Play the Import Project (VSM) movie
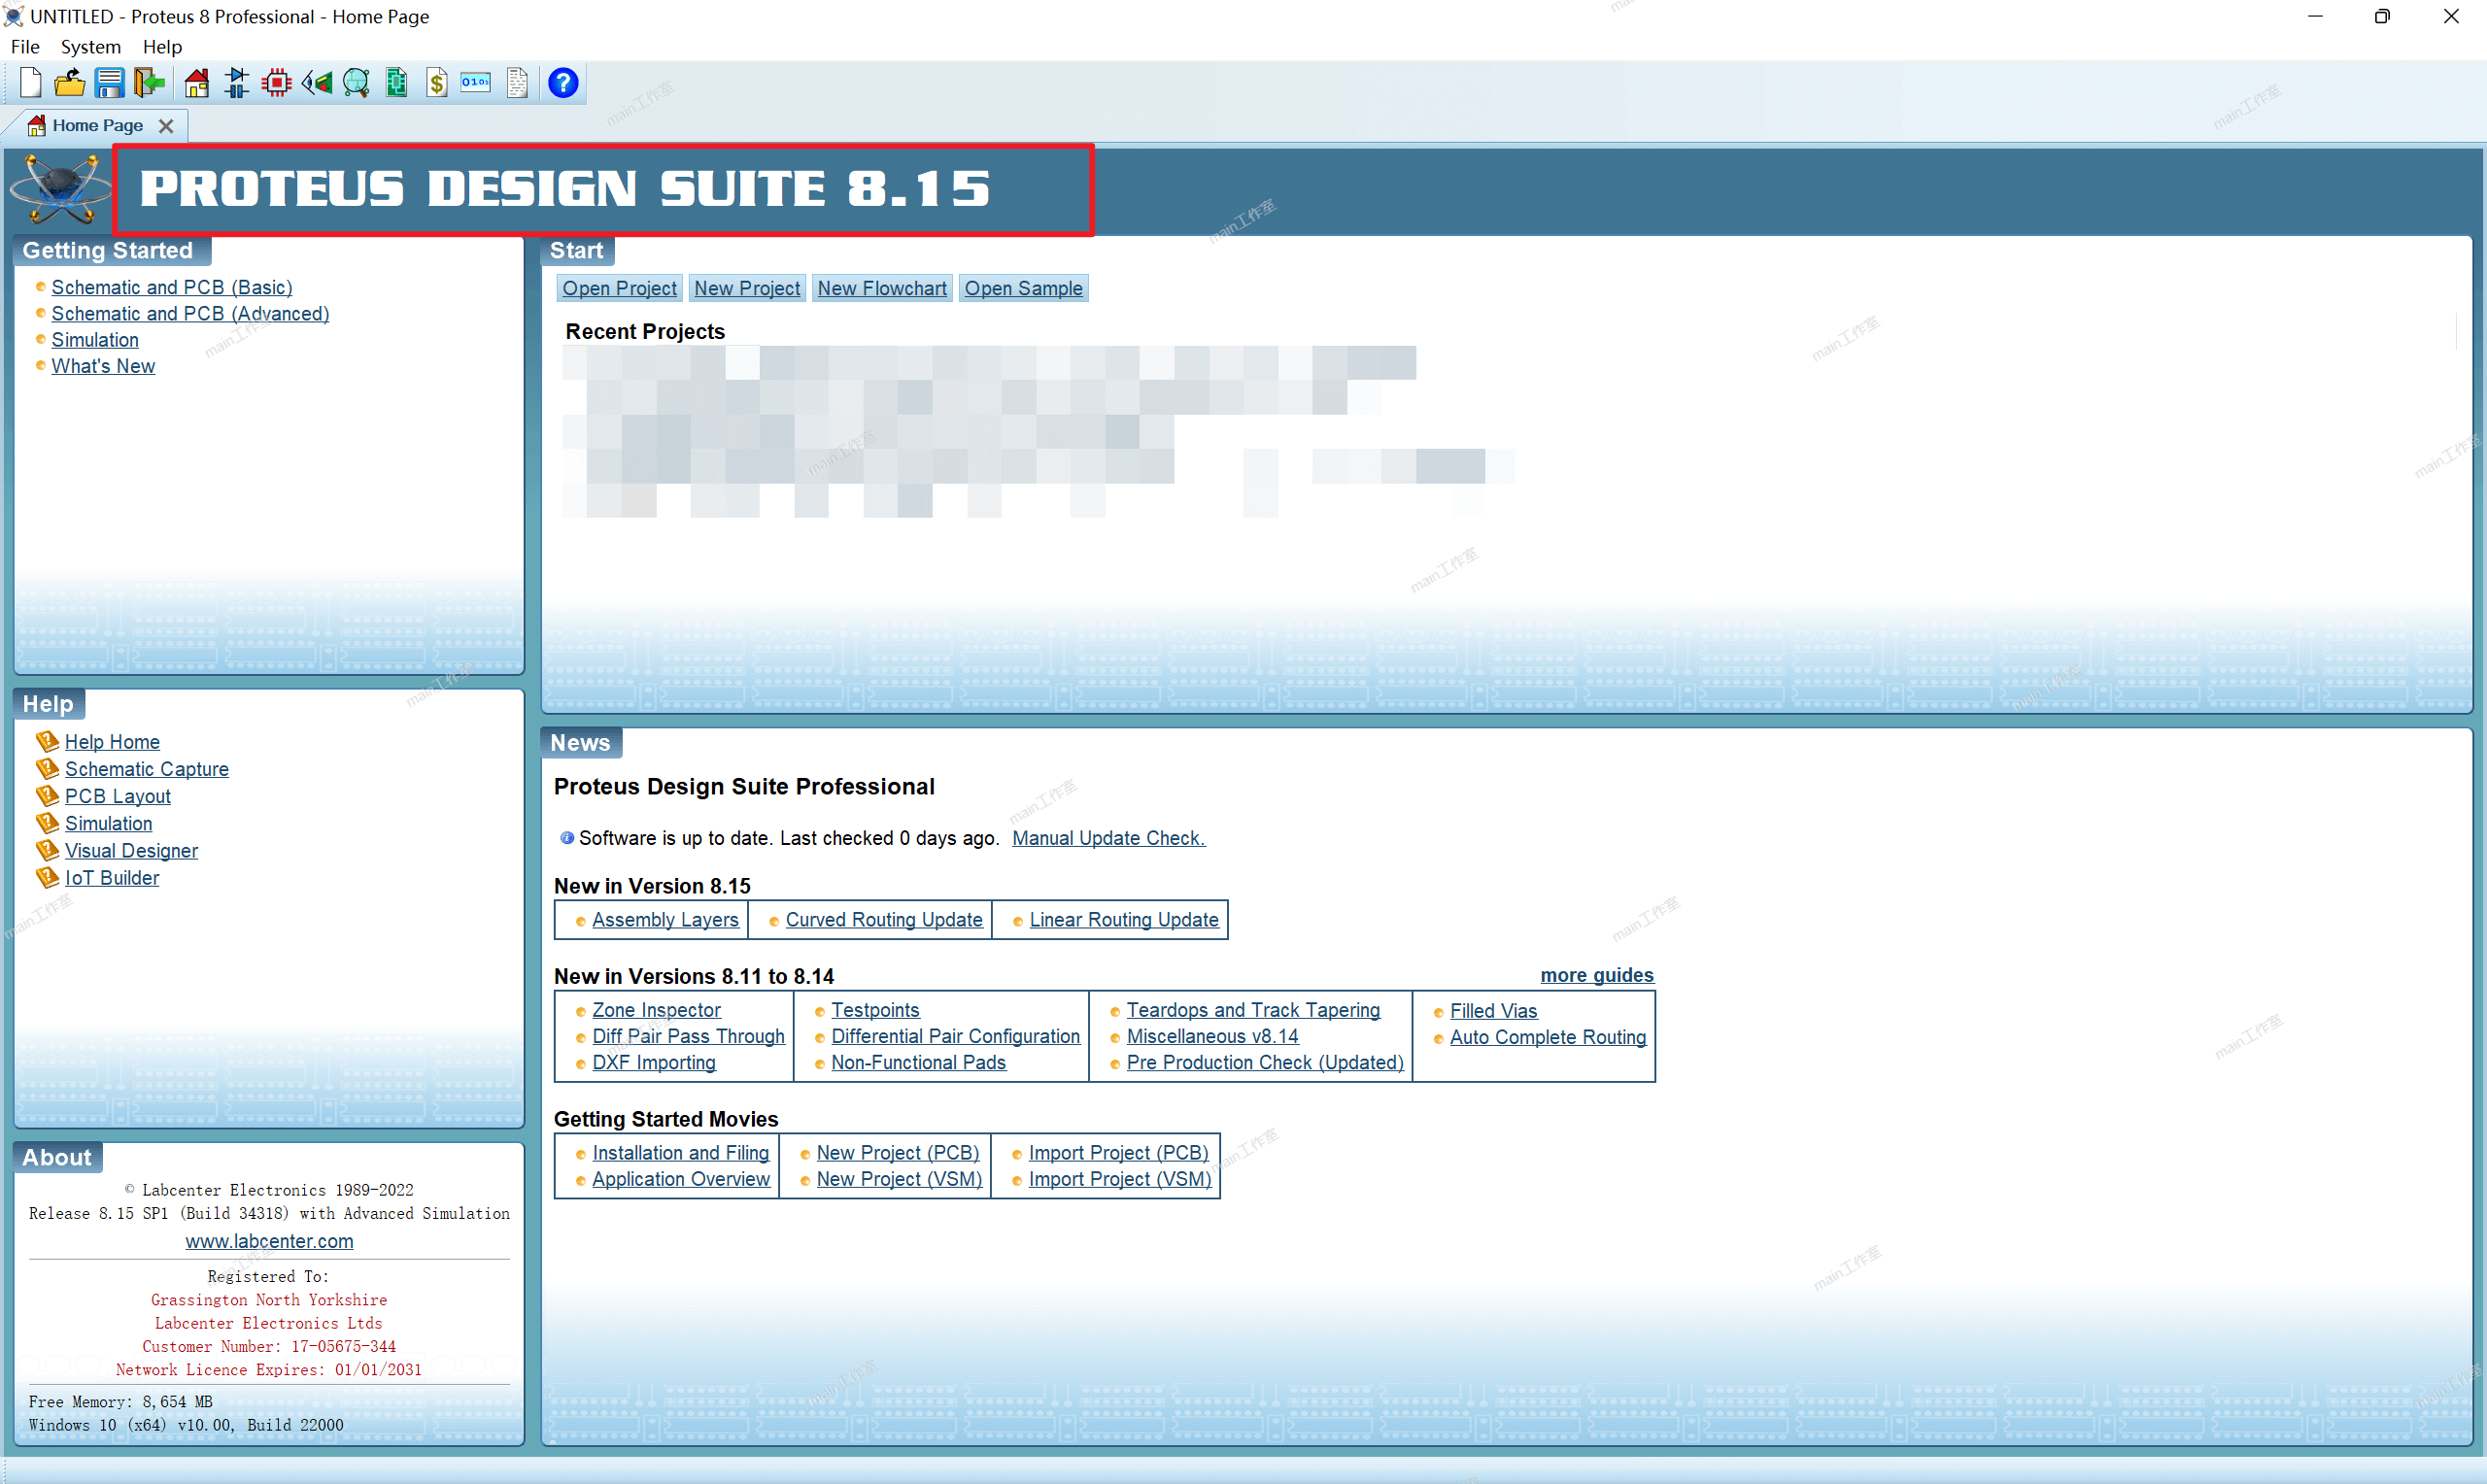Image resolution: width=2487 pixels, height=1484 pixels. [x=1120, y=1180]
